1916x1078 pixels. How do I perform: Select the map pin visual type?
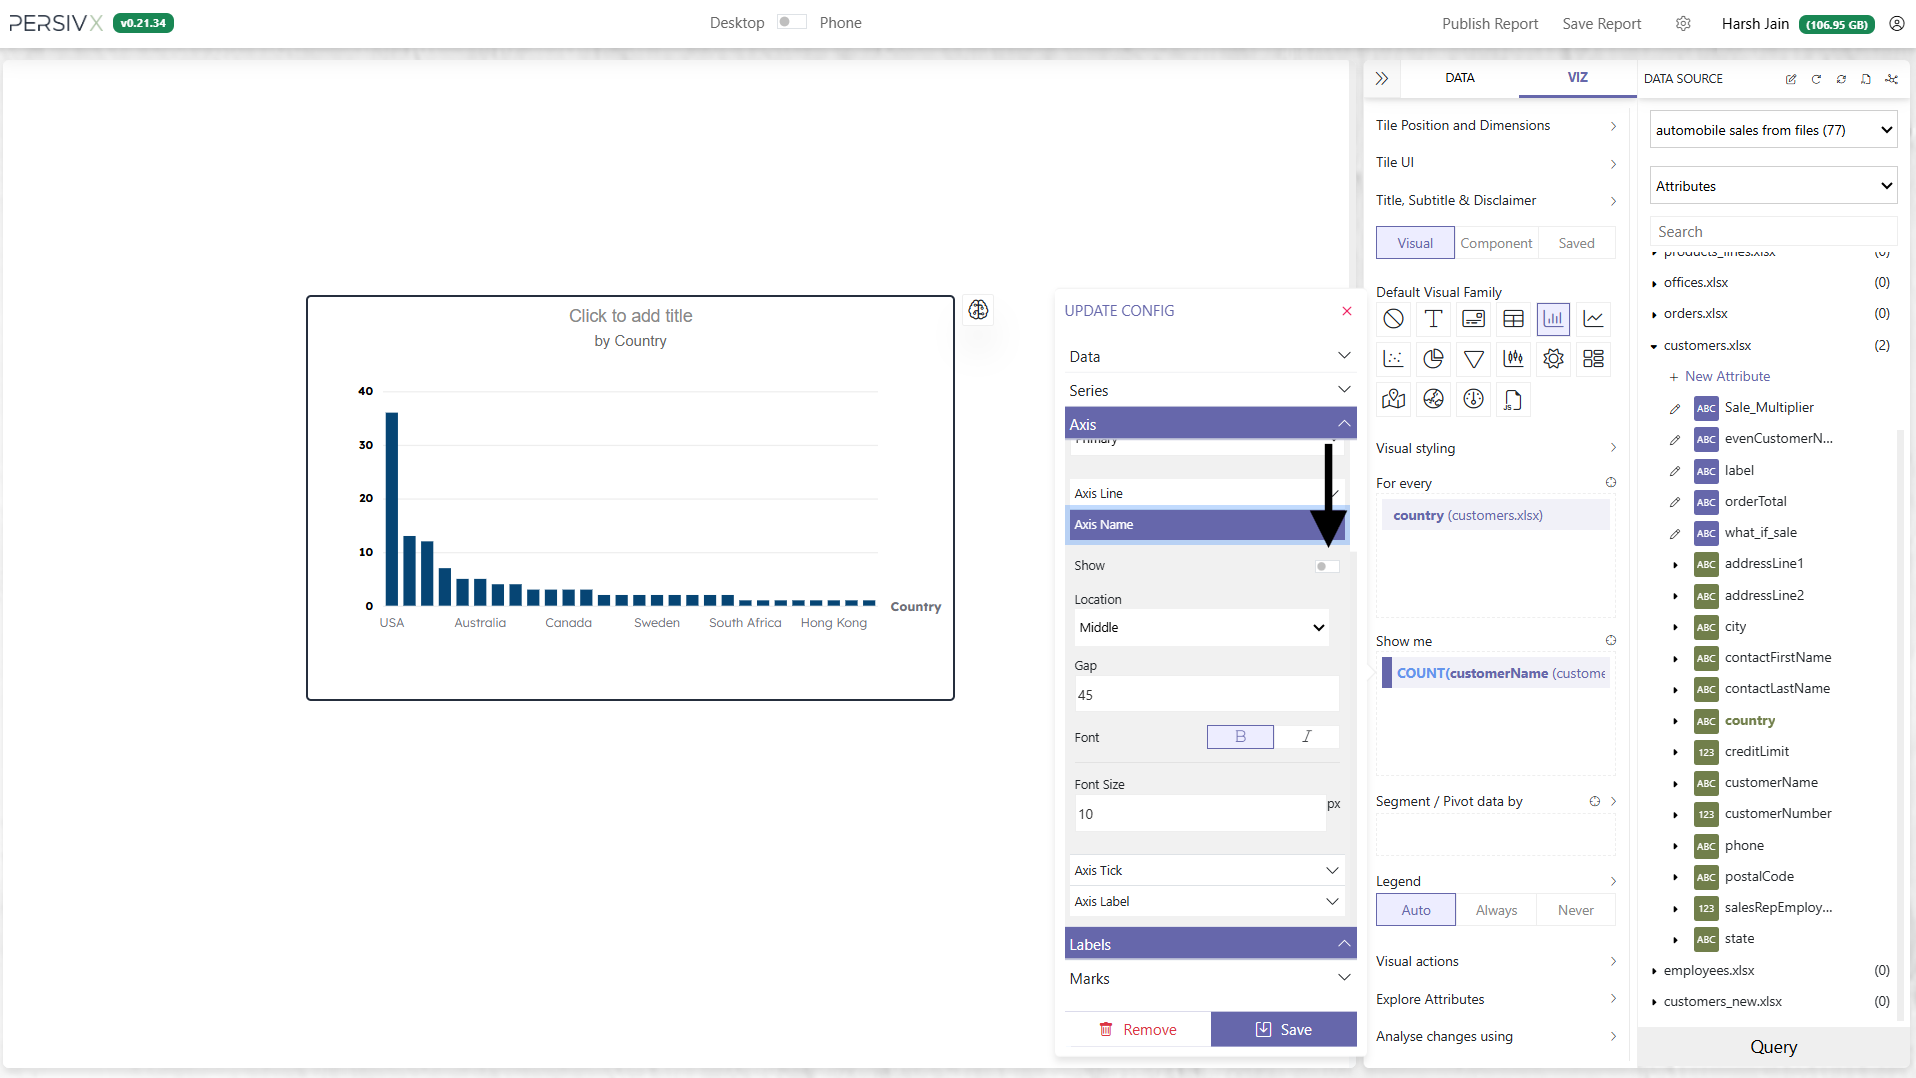[x=1393, y=400]
